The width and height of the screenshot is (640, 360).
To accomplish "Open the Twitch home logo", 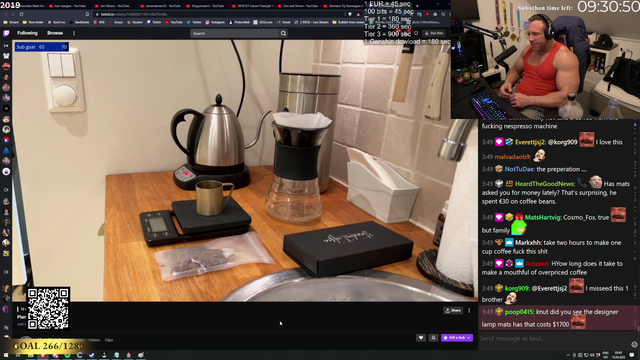I will pyautogui.click(x=6, y=33).
